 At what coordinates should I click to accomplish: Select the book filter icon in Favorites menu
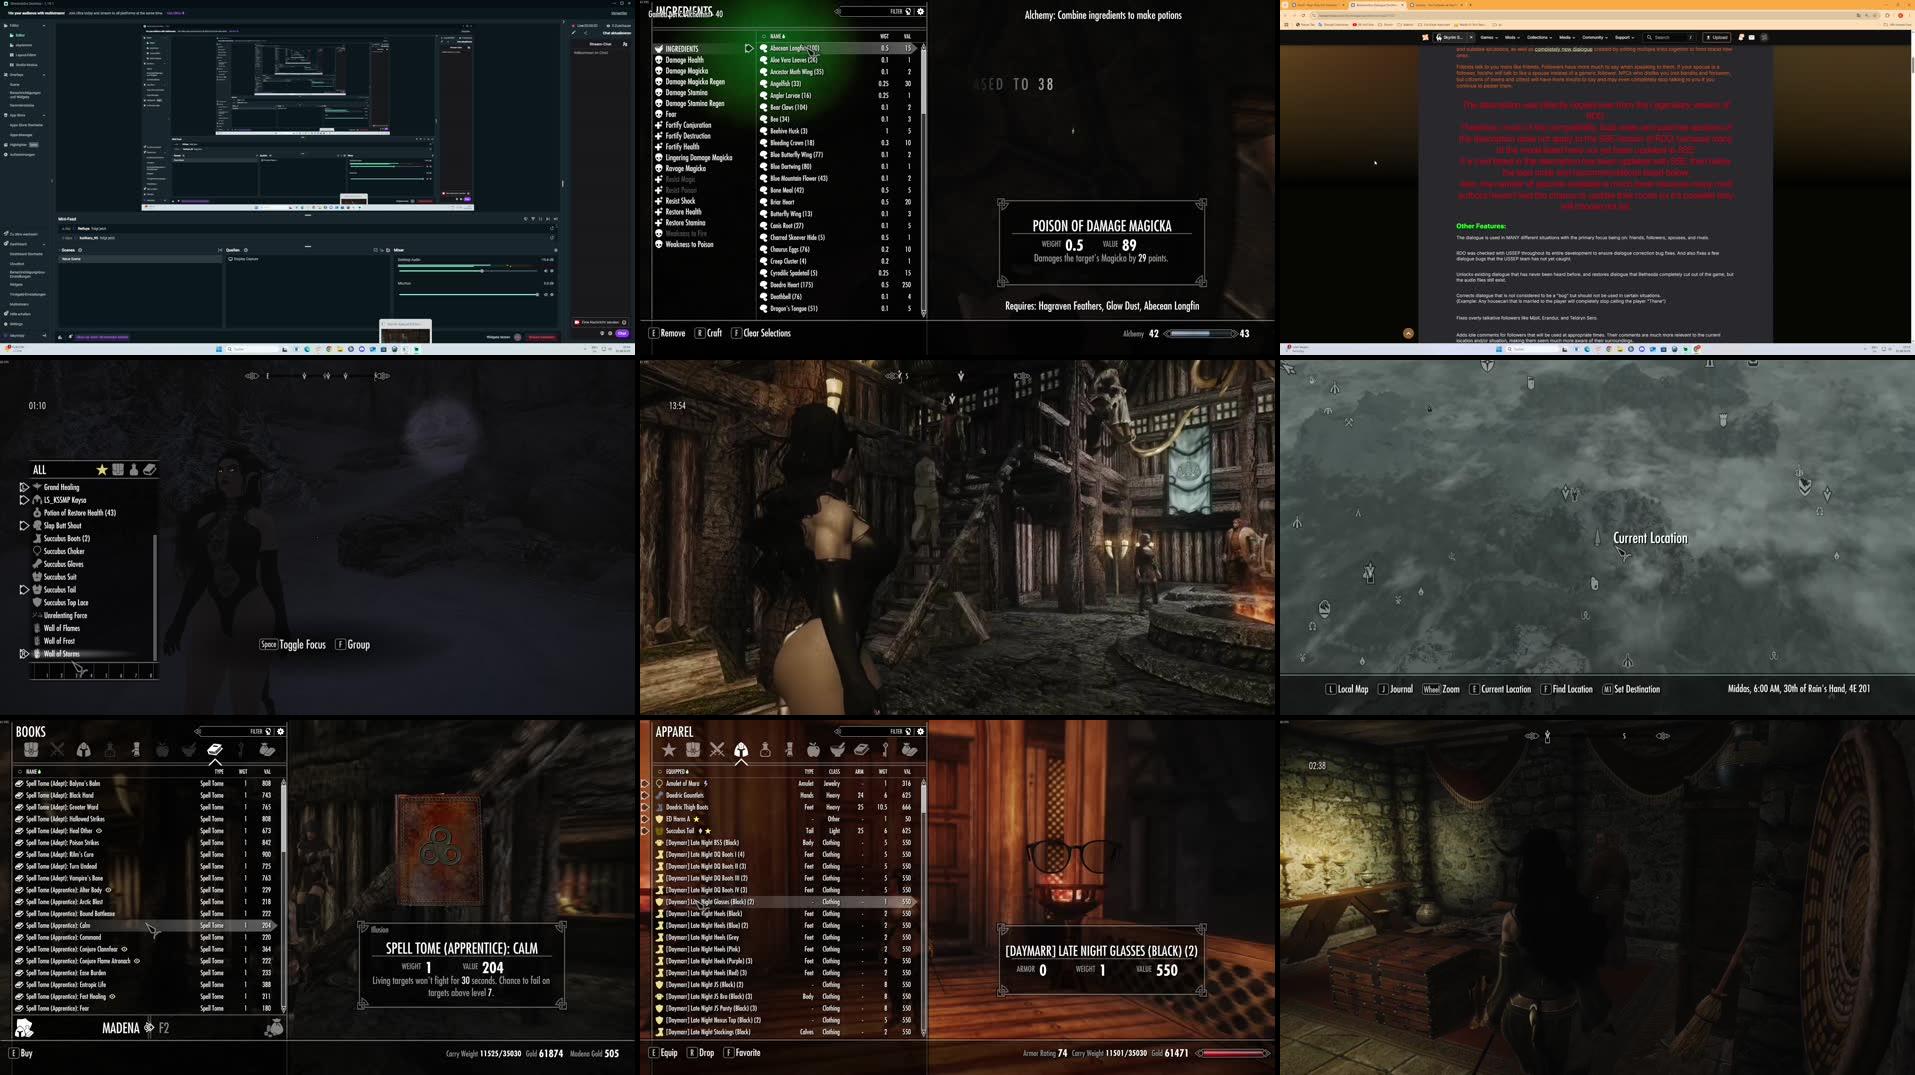(x=150, y=470)
